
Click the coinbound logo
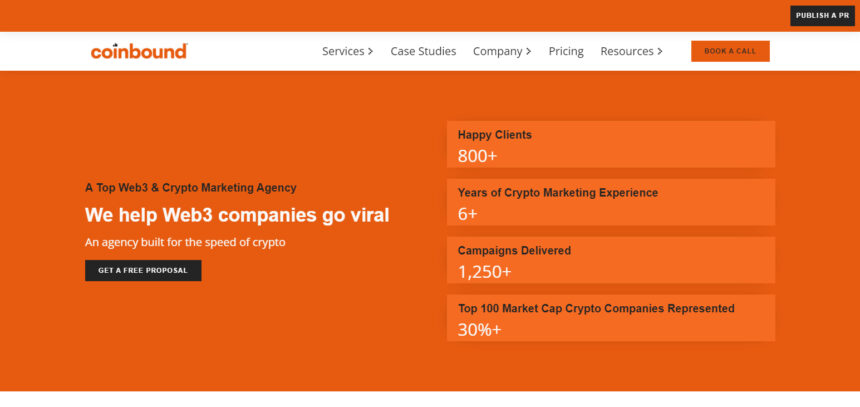pyautogui.click(x=139, y=51)
